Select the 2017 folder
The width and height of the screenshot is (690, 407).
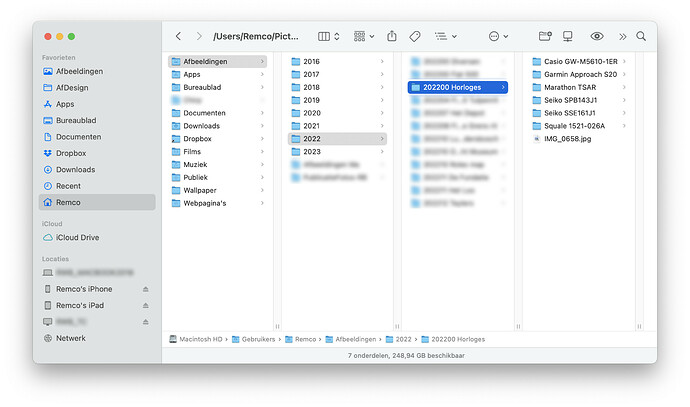(338, 74)
